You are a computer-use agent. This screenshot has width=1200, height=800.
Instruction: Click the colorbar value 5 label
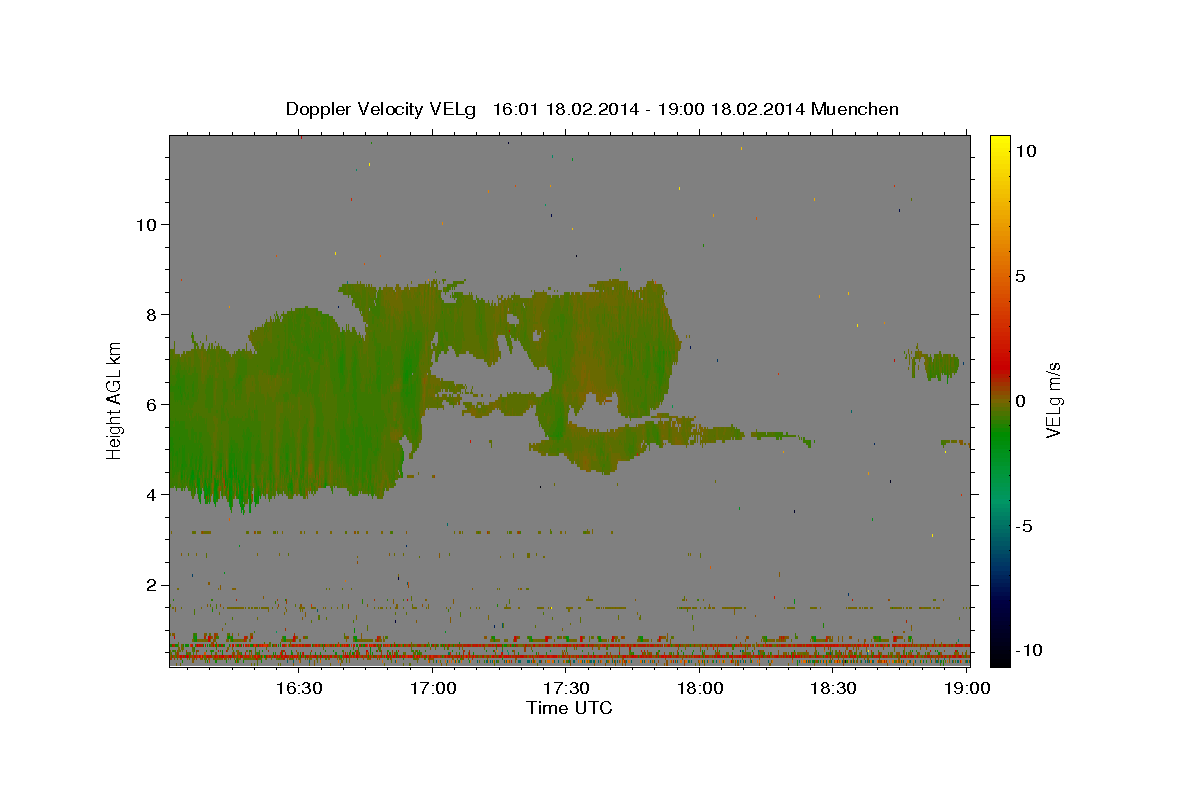click(1021, 275)
